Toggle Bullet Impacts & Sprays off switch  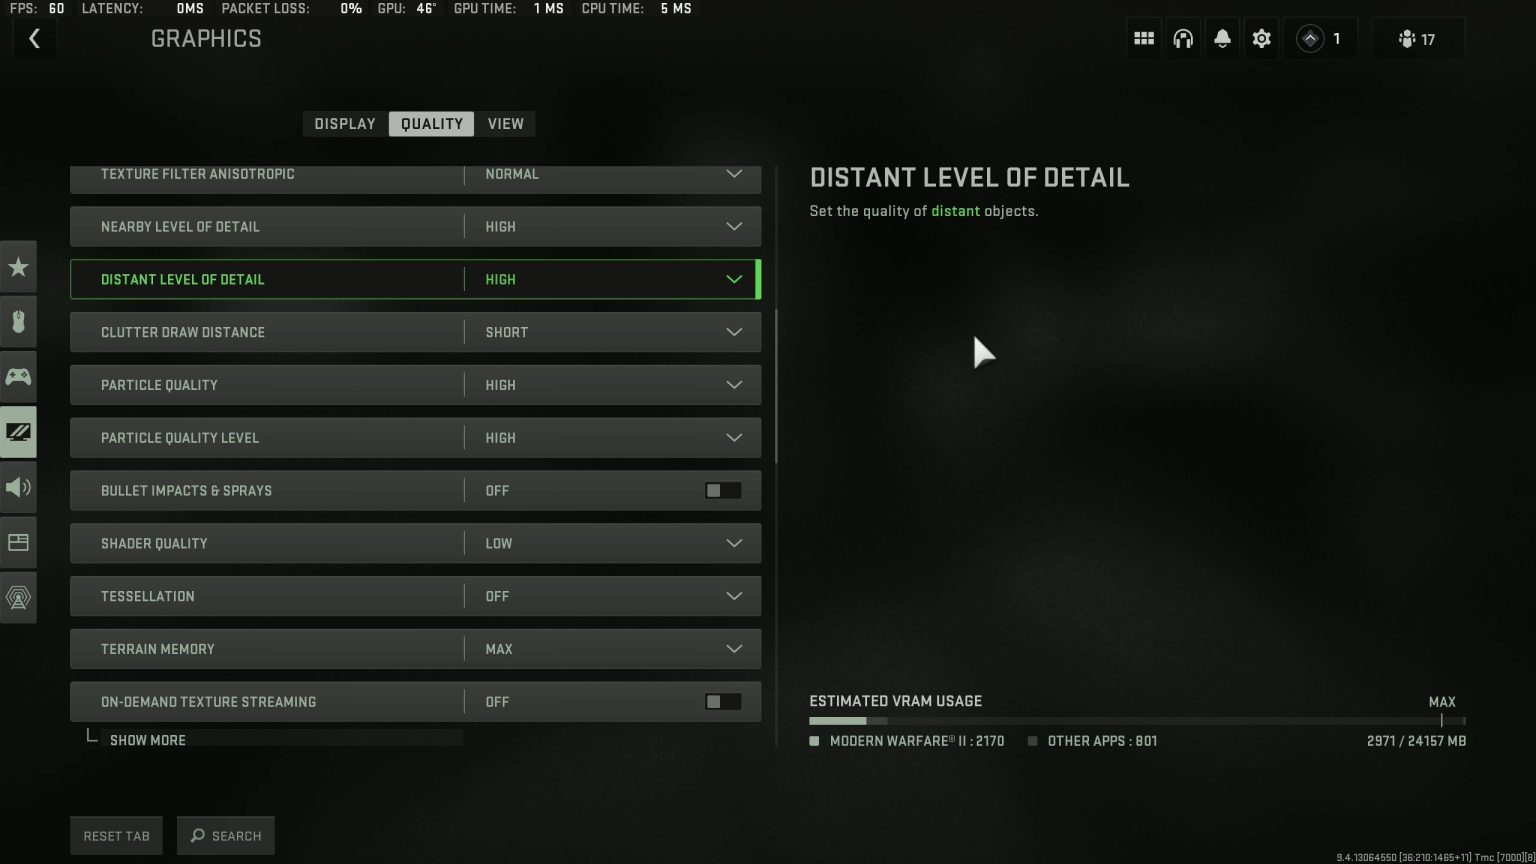[x=723, y=490]
